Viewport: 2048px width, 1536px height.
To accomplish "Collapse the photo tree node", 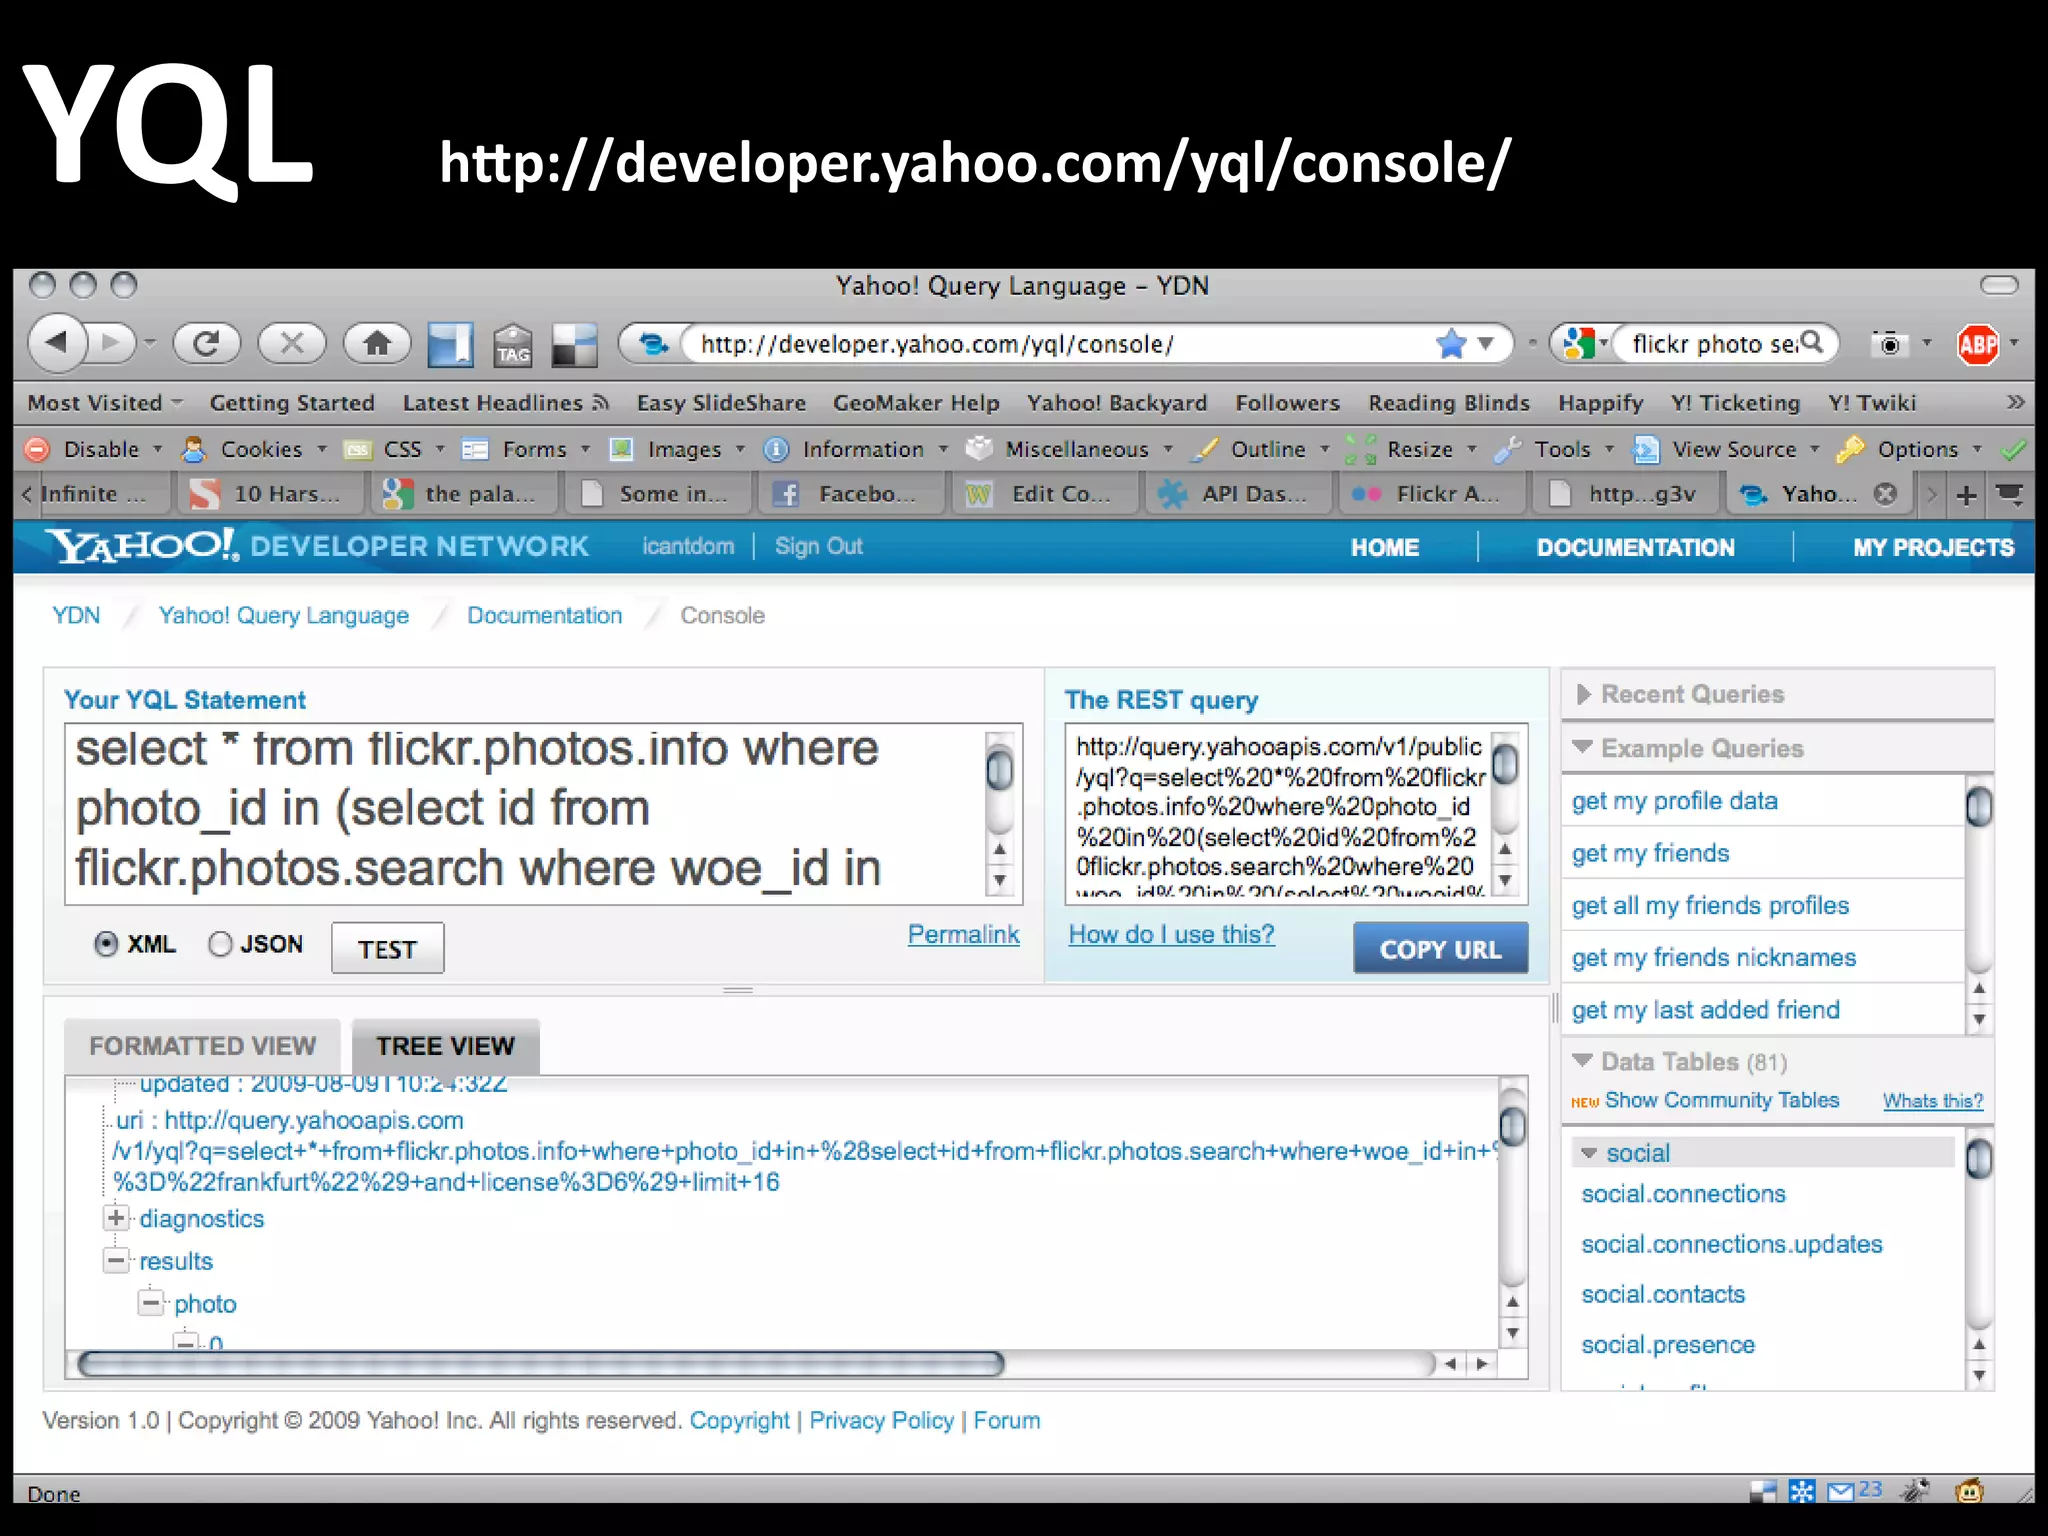I will pos(151,1303).
